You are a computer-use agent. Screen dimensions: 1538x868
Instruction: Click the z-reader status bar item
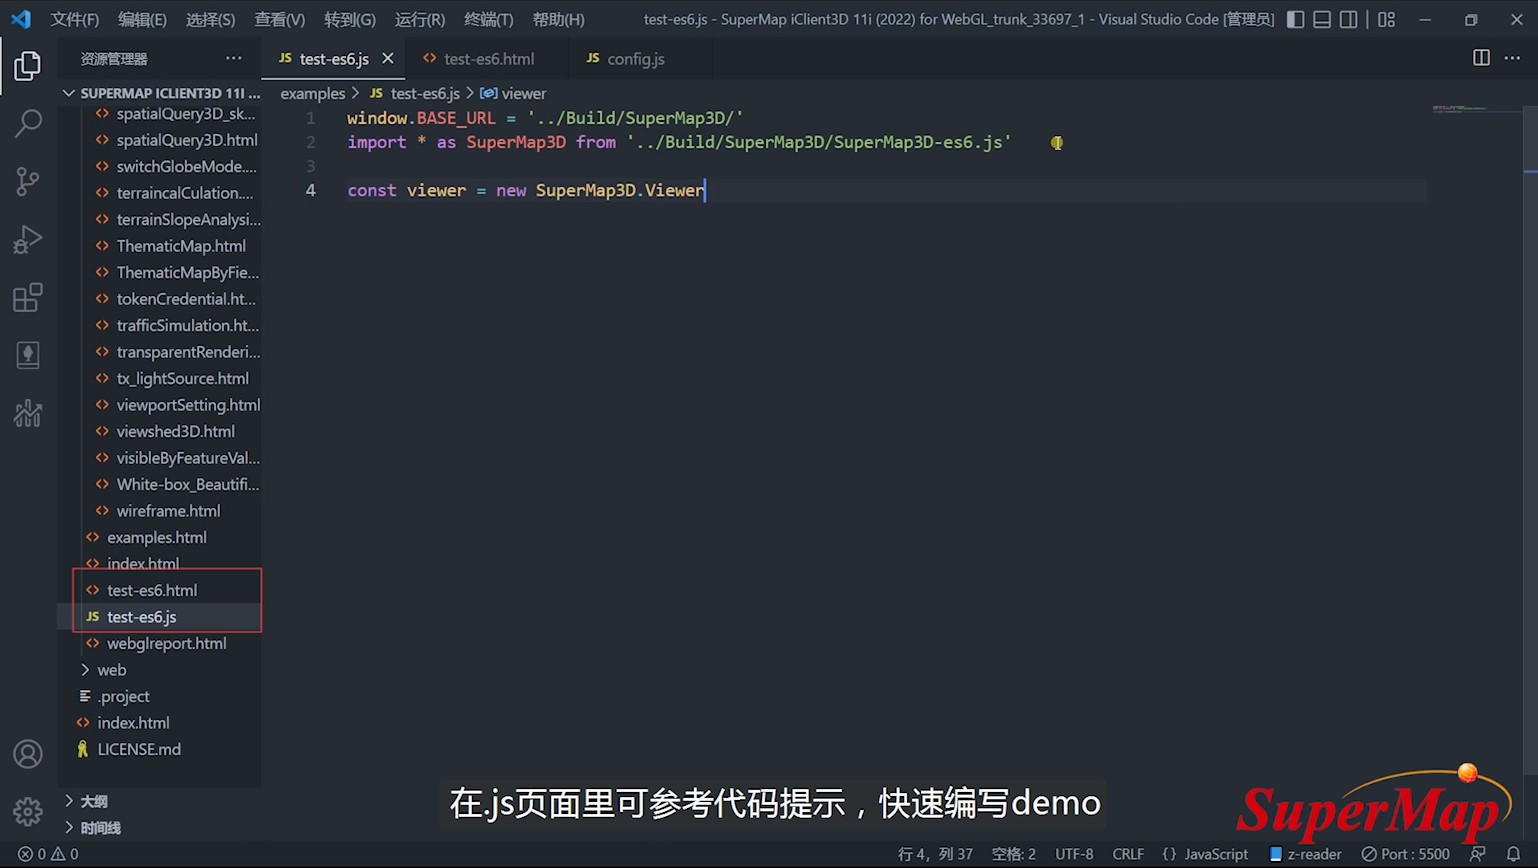click(x=1305, y=854)
